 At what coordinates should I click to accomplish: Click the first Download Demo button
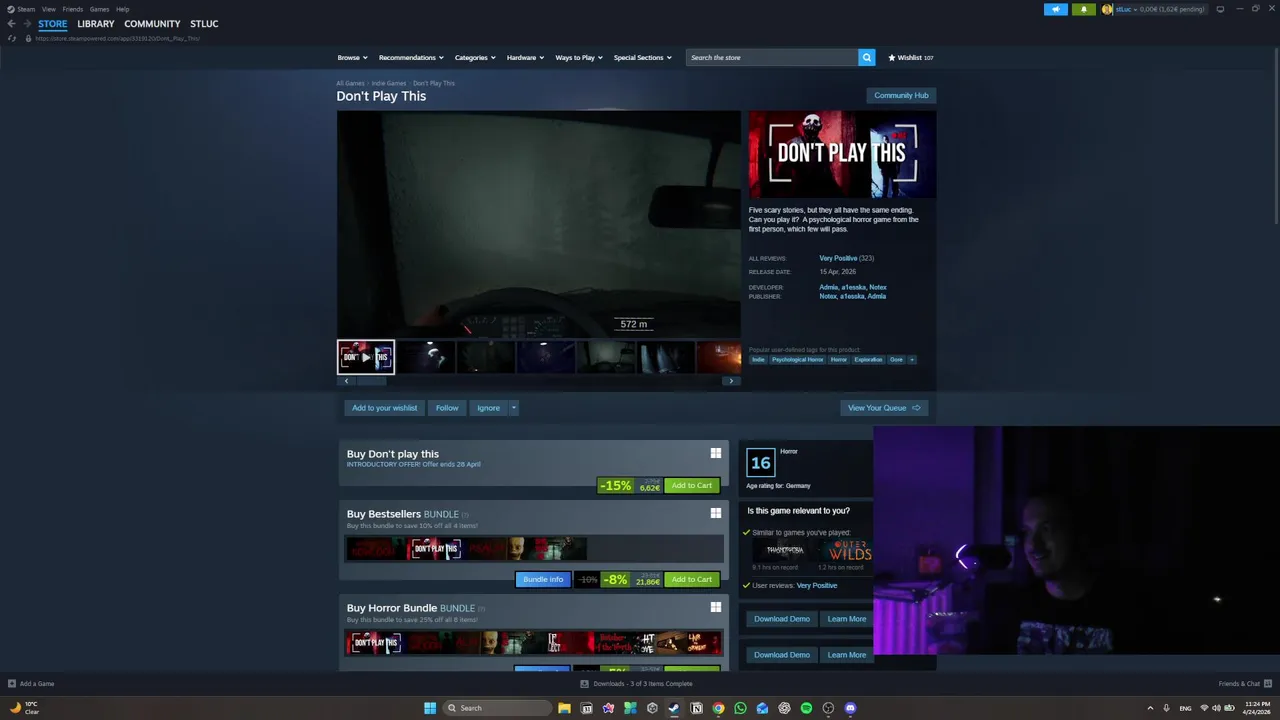click(x=782, y=619)
